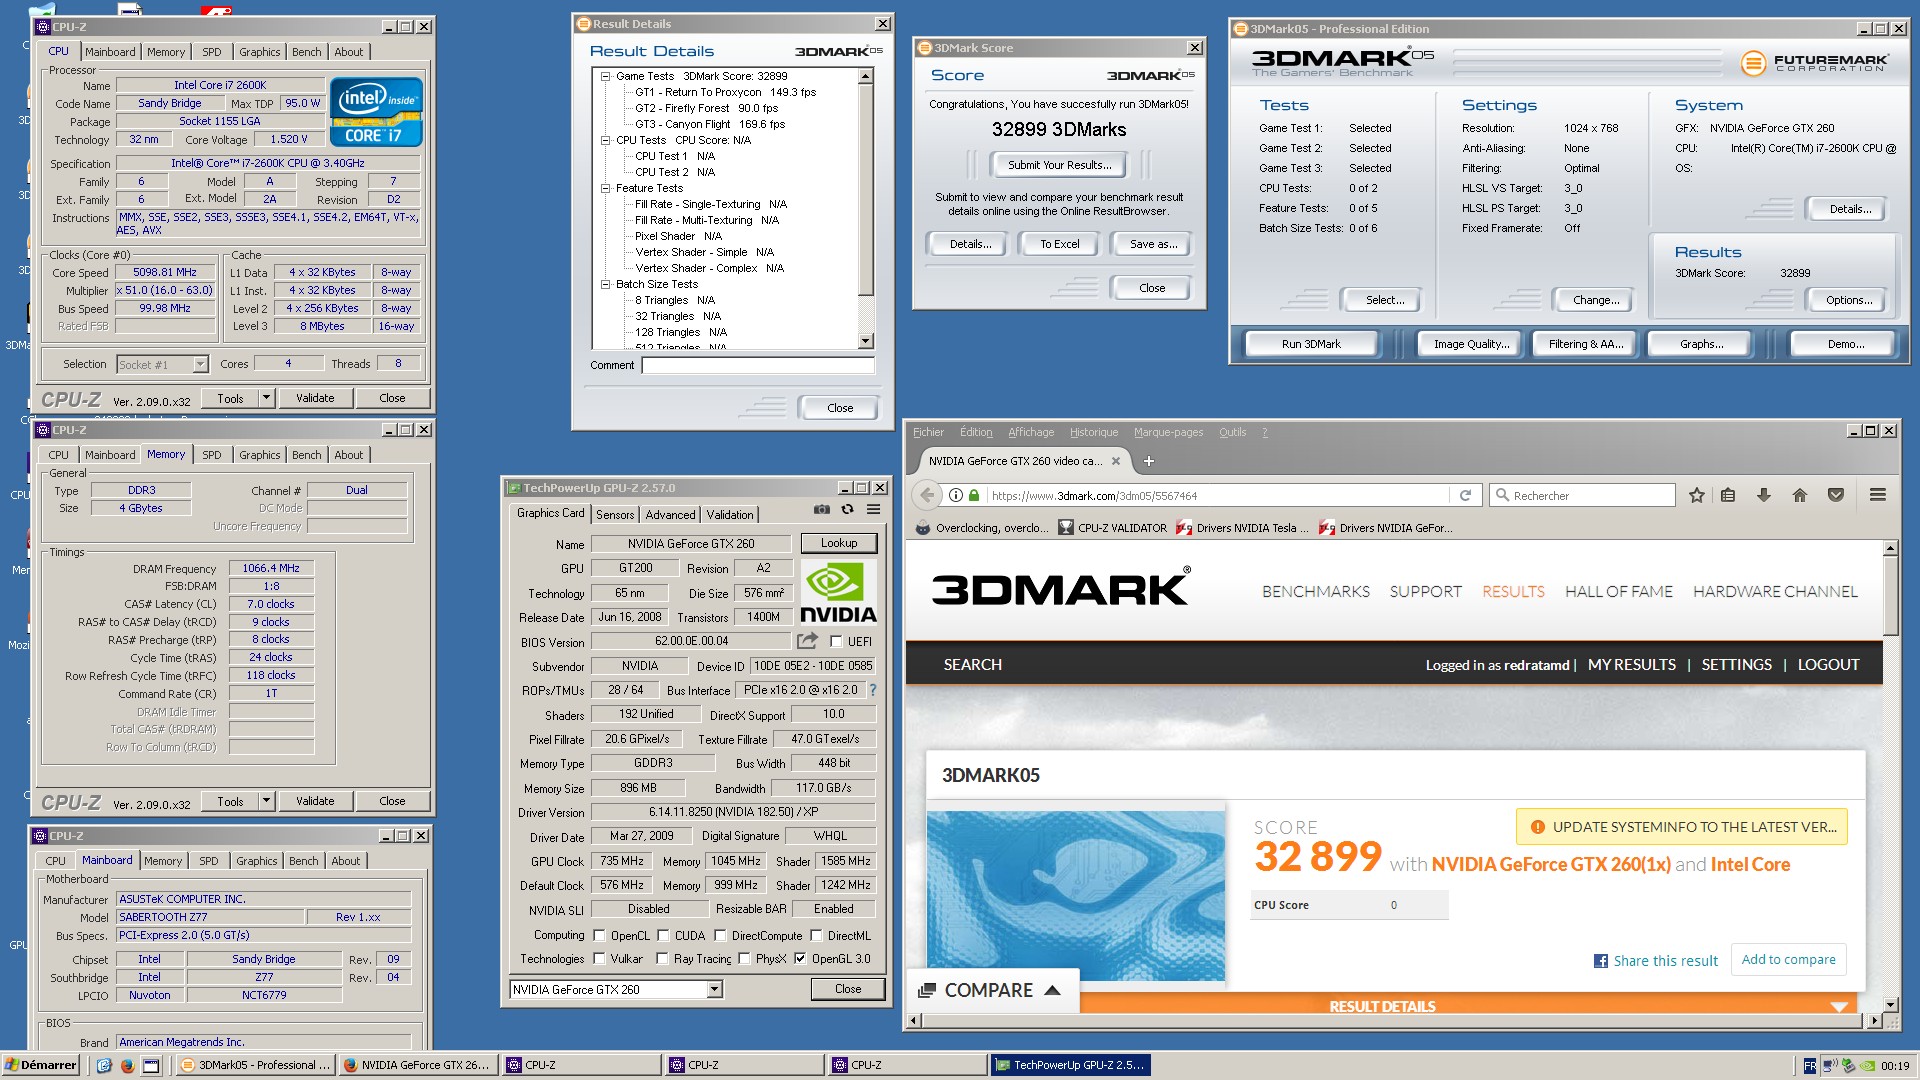Screen dimensions: 1920x1080
Task: Take a GPU-Z screenshot with the camera icon
Action: pyautogui.click(x=821, y=510)
